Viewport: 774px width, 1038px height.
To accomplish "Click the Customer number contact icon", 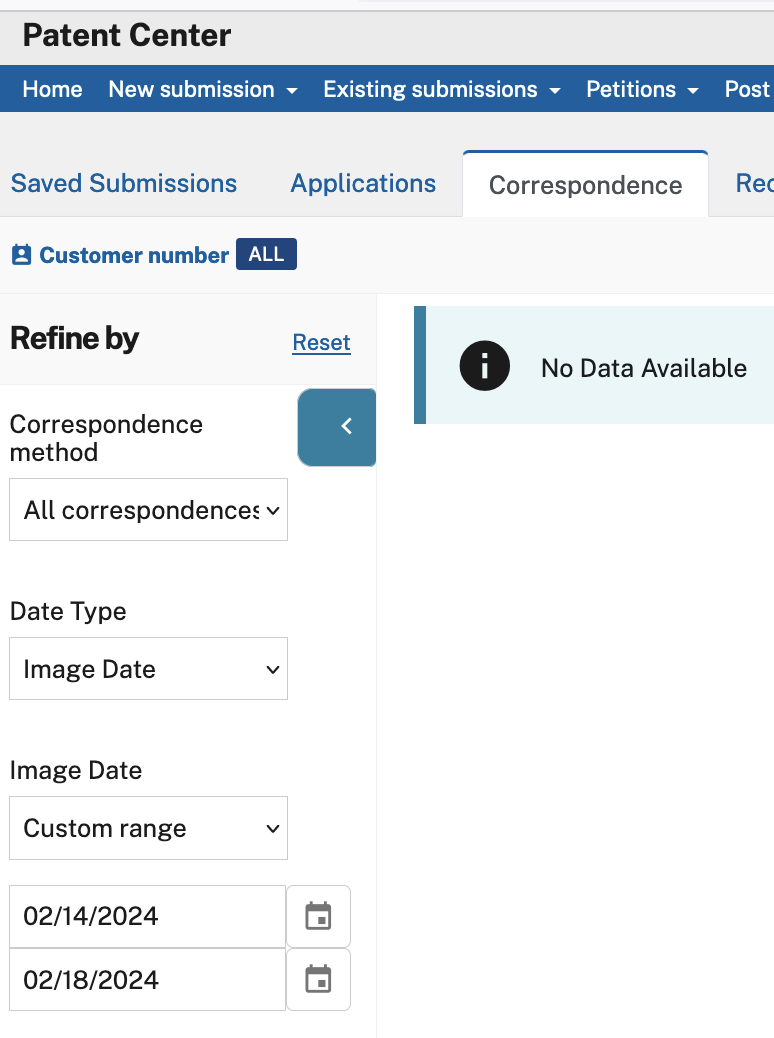I will 21,255.
